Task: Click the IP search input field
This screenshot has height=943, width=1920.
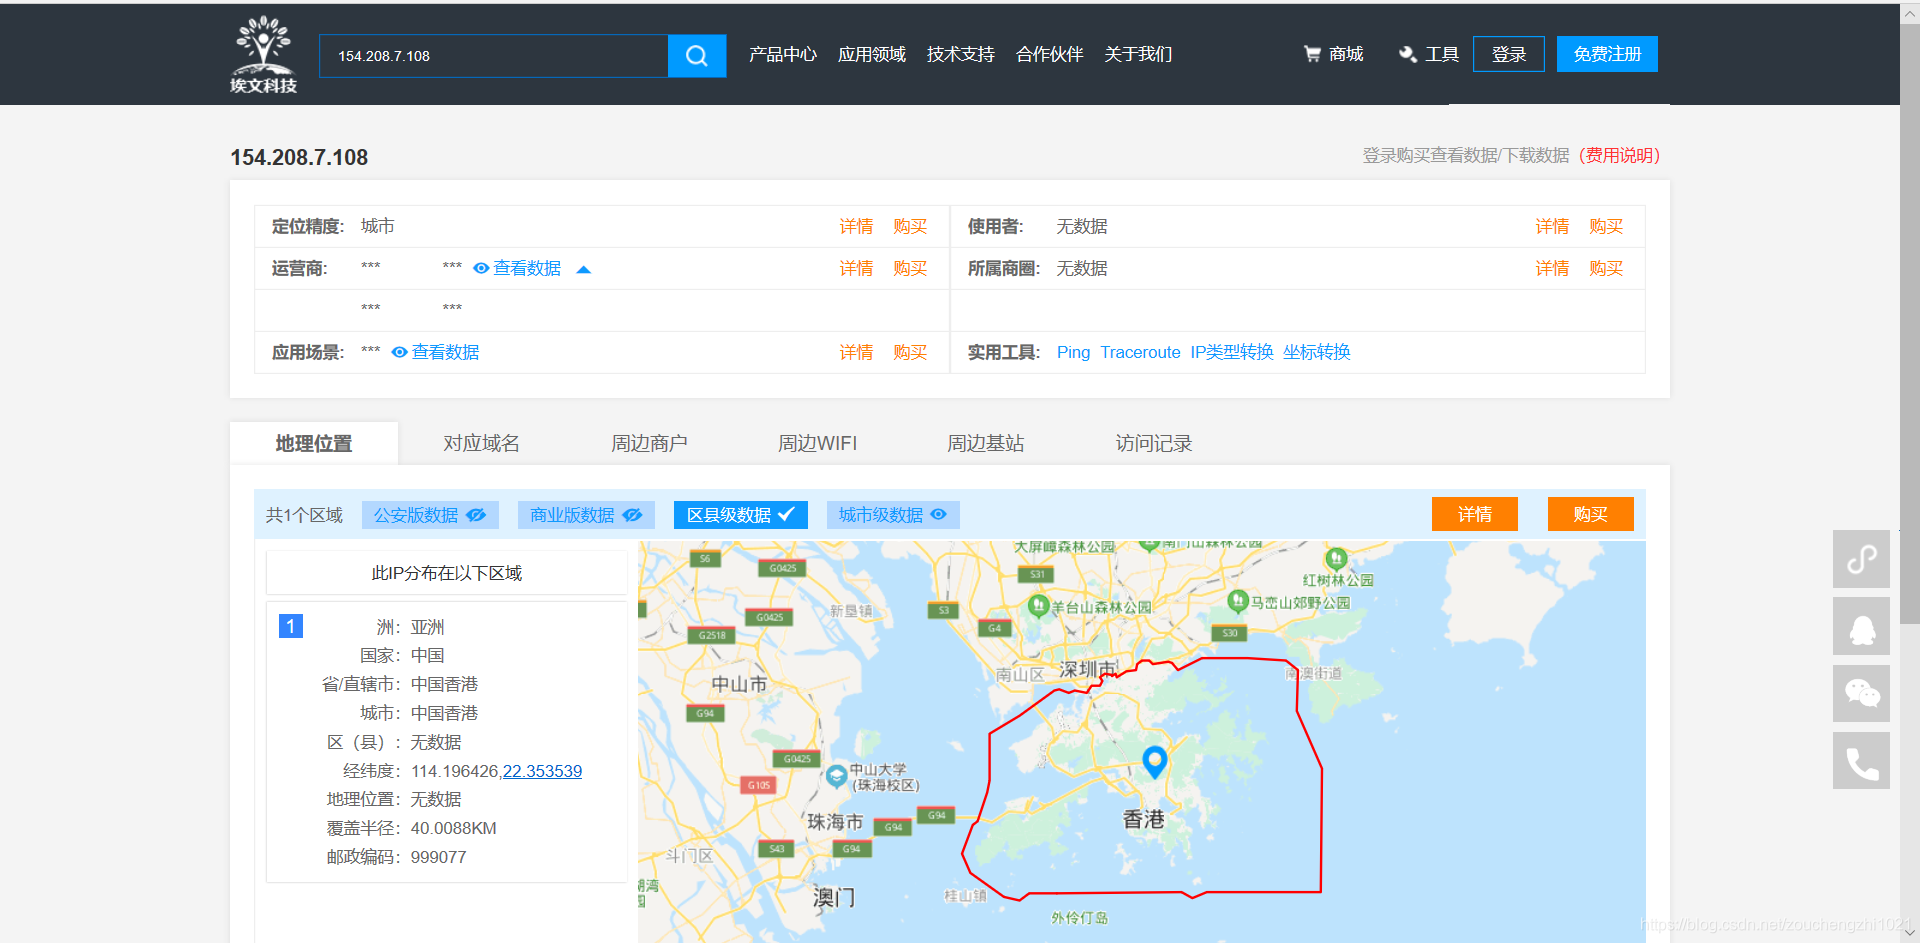Action: (493, 56)
